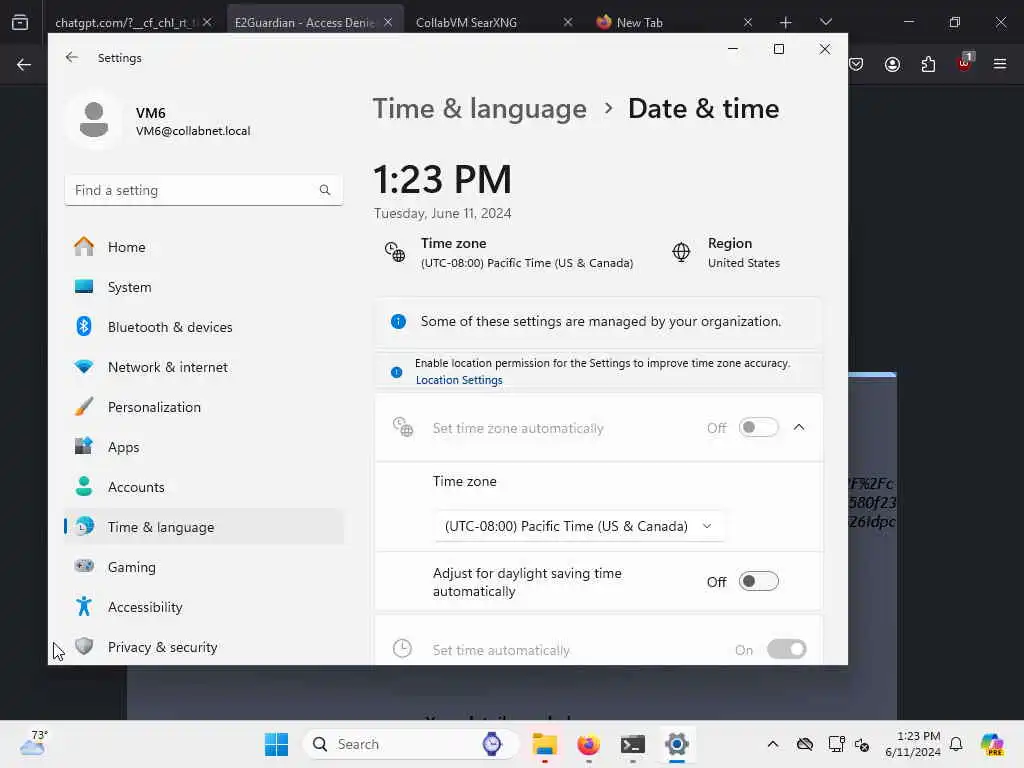1024x768 pixels.
Task: Click the search magnifier in Find a setting
Action: tap(325, 190)
